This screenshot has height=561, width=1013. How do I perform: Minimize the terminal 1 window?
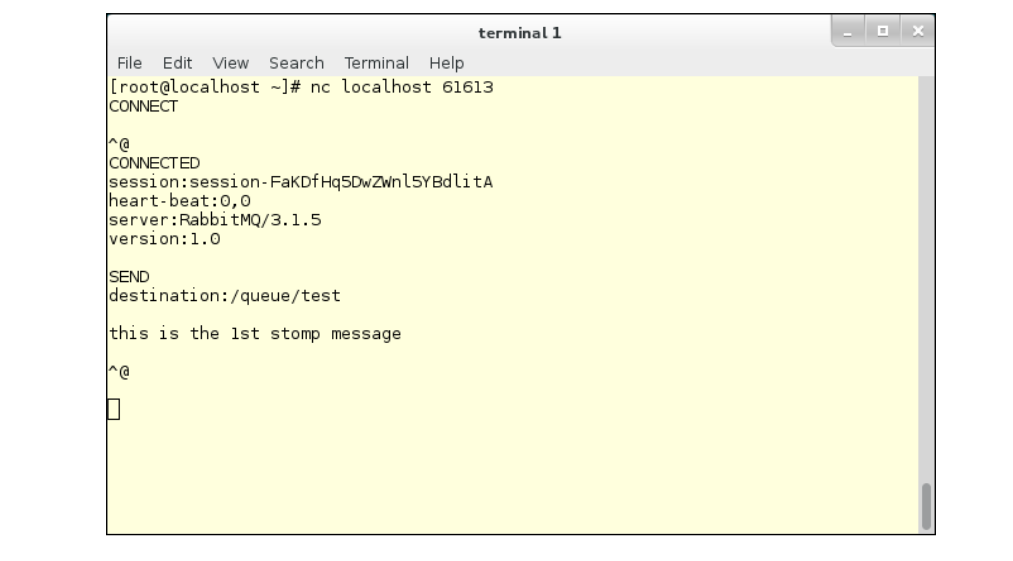(x=848, y=32)
